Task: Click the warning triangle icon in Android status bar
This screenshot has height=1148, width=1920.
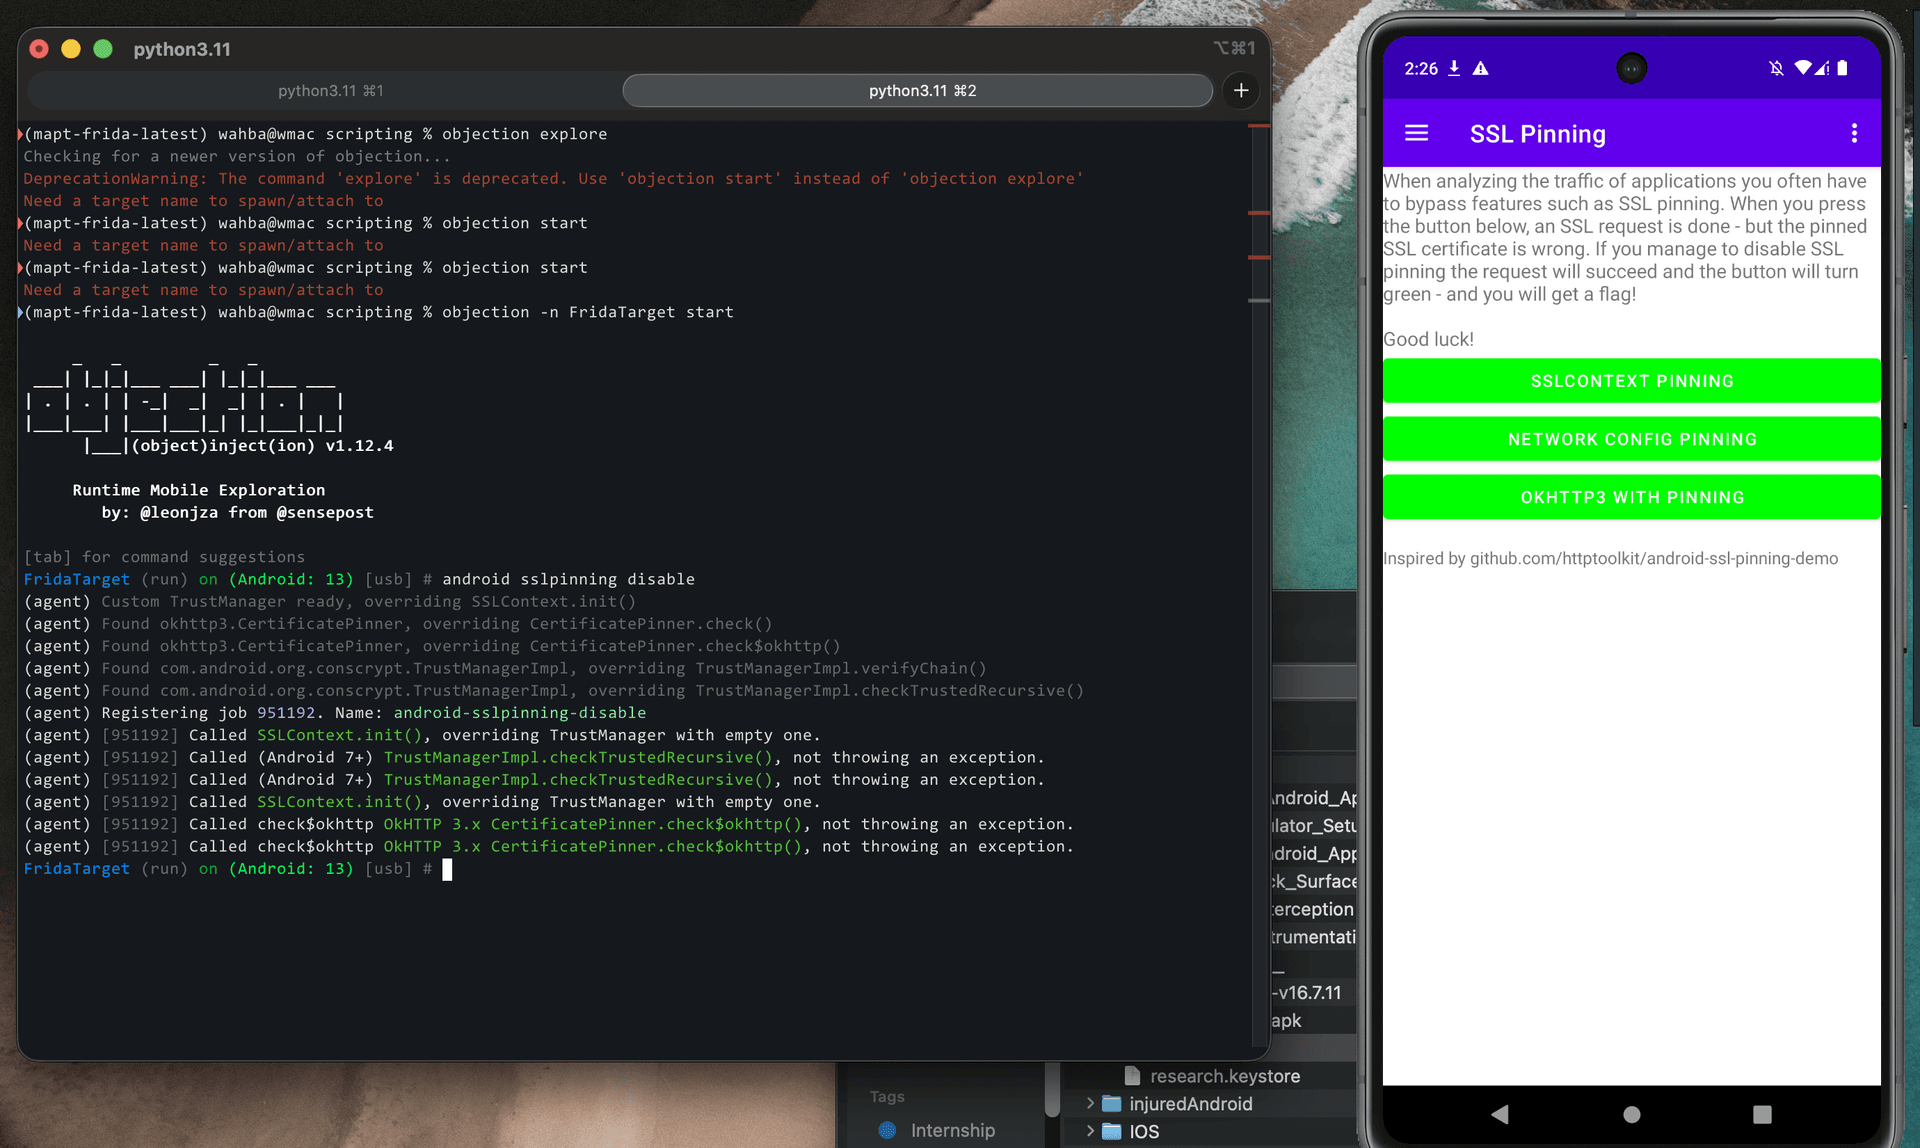Action: coord(1481,68)
